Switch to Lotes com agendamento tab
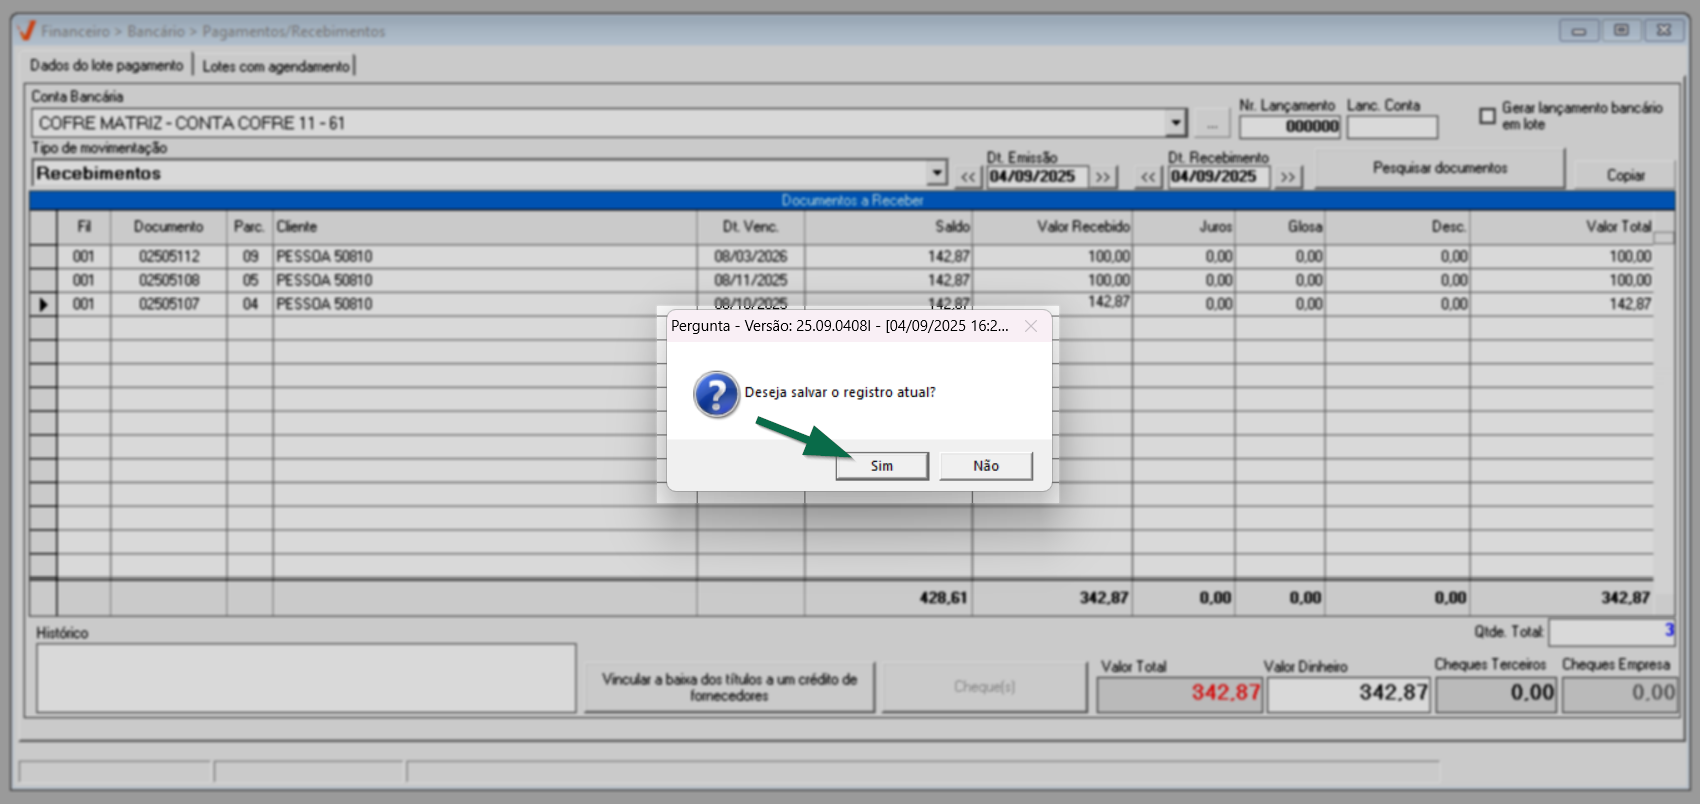The height and width of the screenshot is (804, 1700). [x=276, y=66]
